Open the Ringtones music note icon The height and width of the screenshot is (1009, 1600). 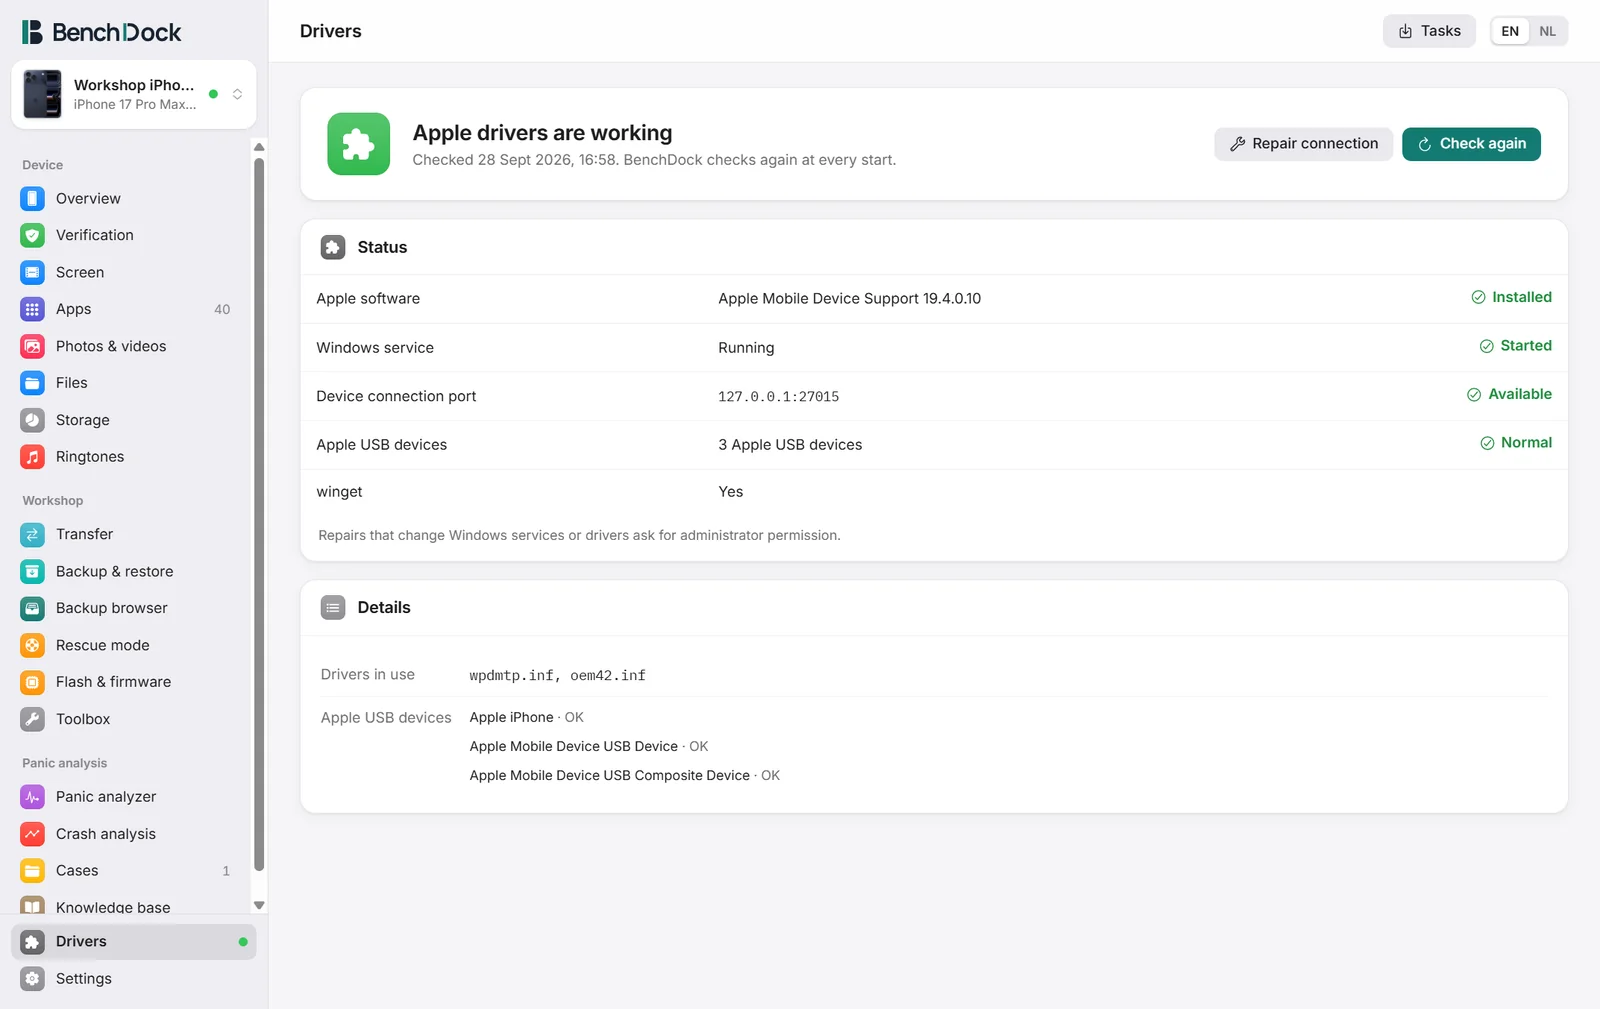pyautogui.click(x=33, y=457)
